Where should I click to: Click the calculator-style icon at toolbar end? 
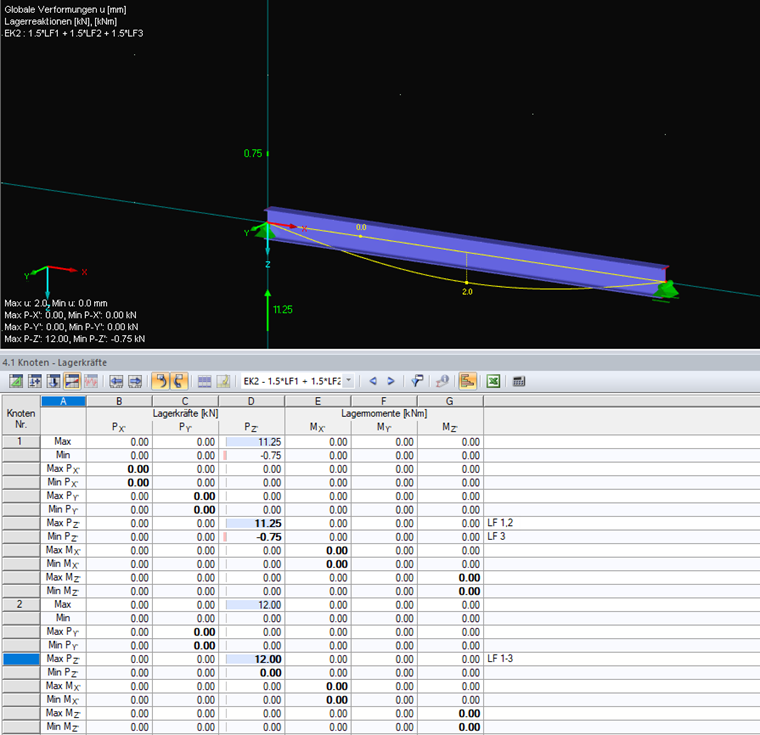point(519,381)
